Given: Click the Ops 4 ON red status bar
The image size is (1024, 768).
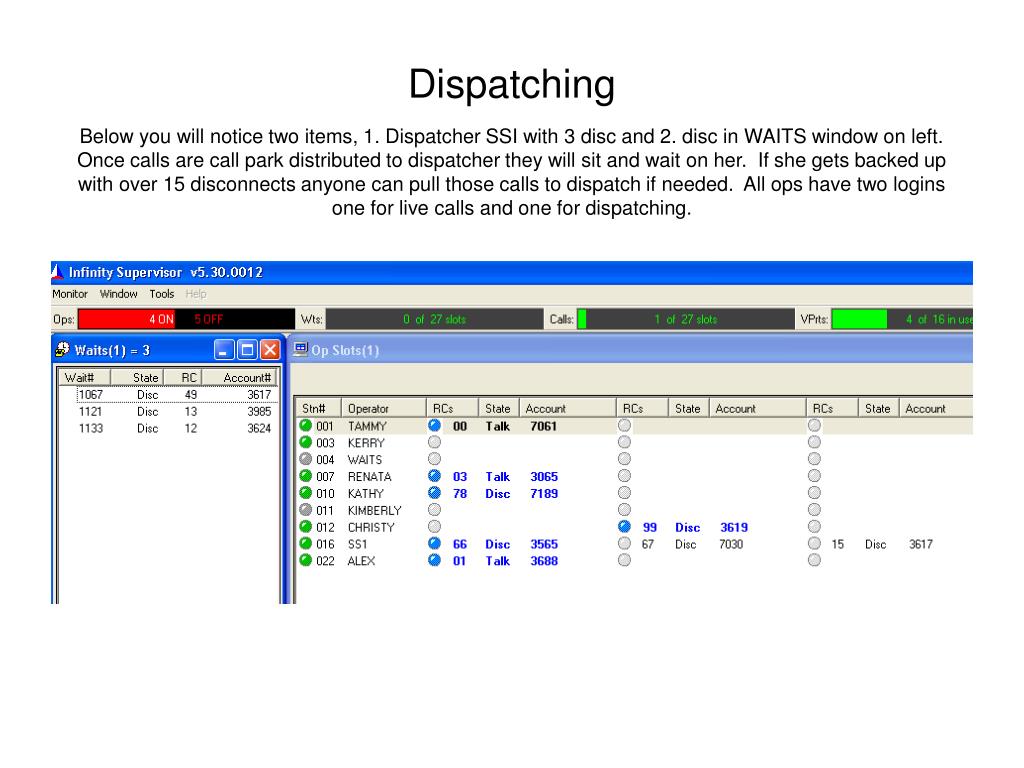Looking at the screenshot, I should click(127, 319).
